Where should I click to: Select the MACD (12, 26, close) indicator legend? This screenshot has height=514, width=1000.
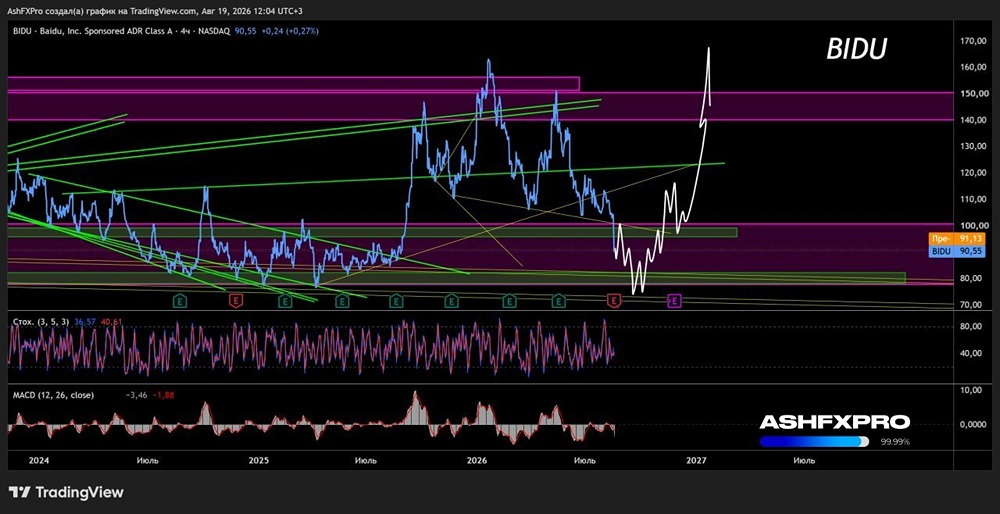coord(53,395)
